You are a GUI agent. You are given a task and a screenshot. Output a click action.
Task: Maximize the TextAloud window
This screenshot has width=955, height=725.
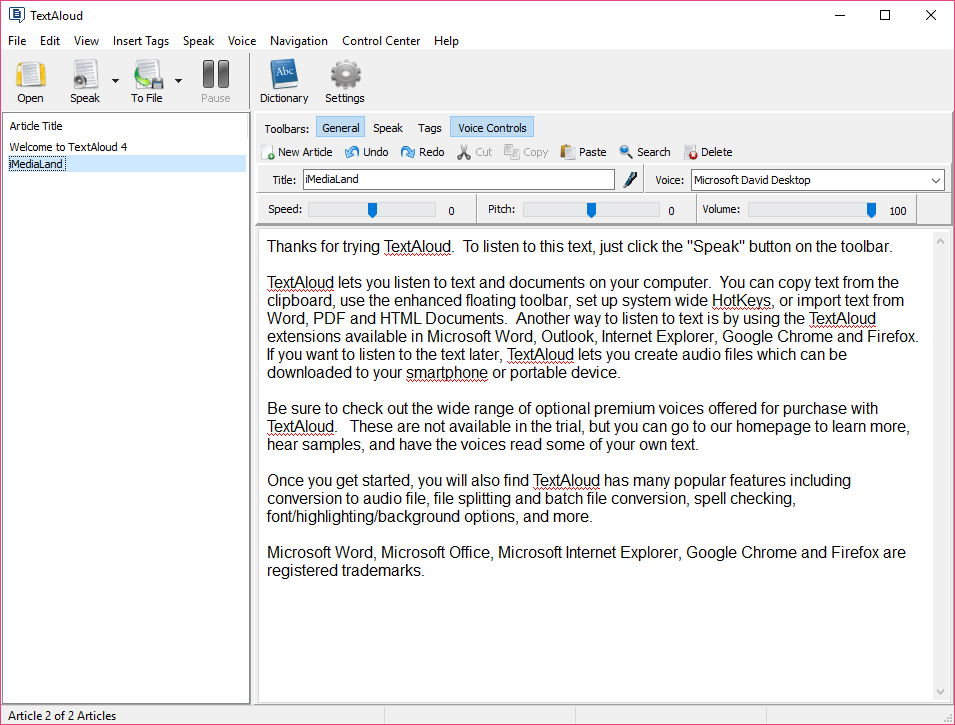(885, 15)
